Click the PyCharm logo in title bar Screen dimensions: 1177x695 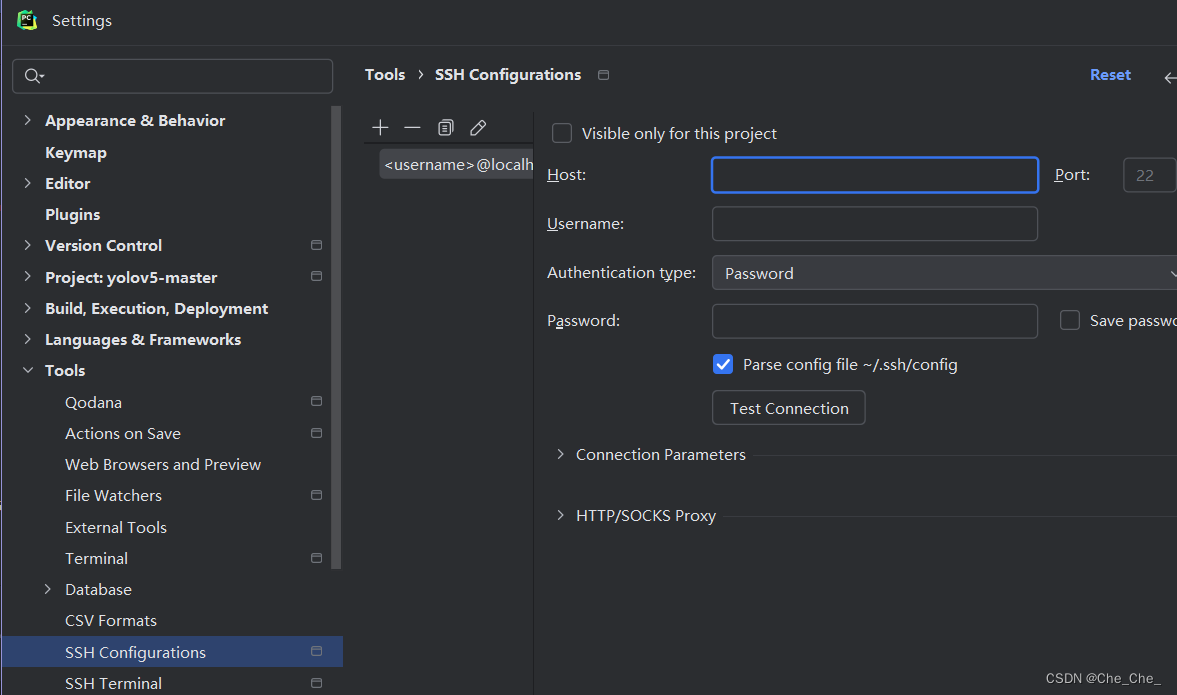(27, 20)
